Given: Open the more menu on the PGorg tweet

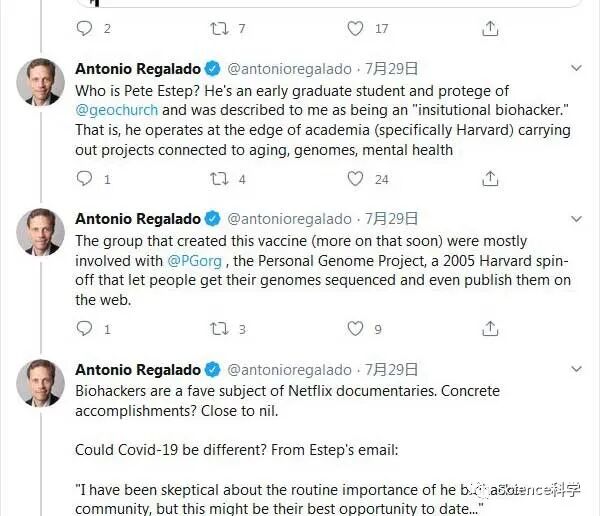Looking at the screenshot, I should pyautogui.click(x=576, y=218).
